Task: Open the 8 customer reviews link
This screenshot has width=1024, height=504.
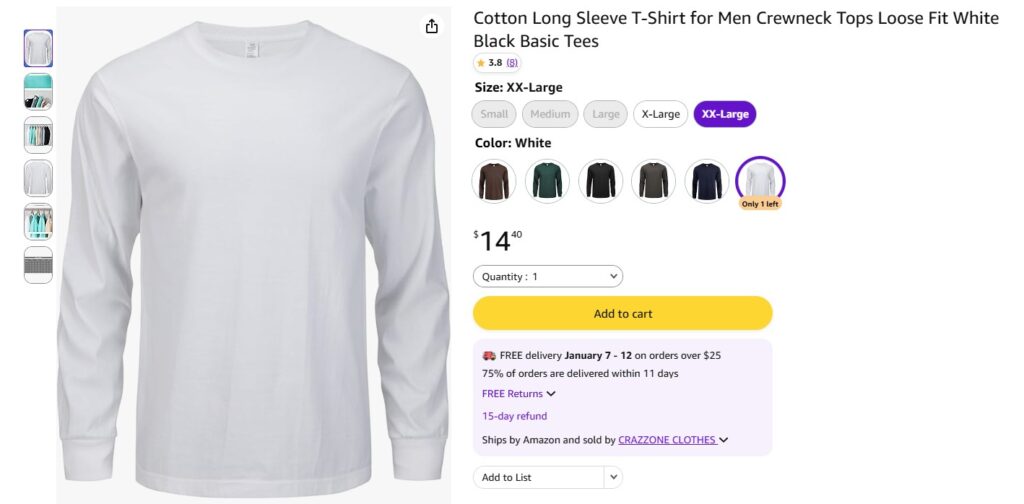Action: pyautogui.click(x=512, y=63)
